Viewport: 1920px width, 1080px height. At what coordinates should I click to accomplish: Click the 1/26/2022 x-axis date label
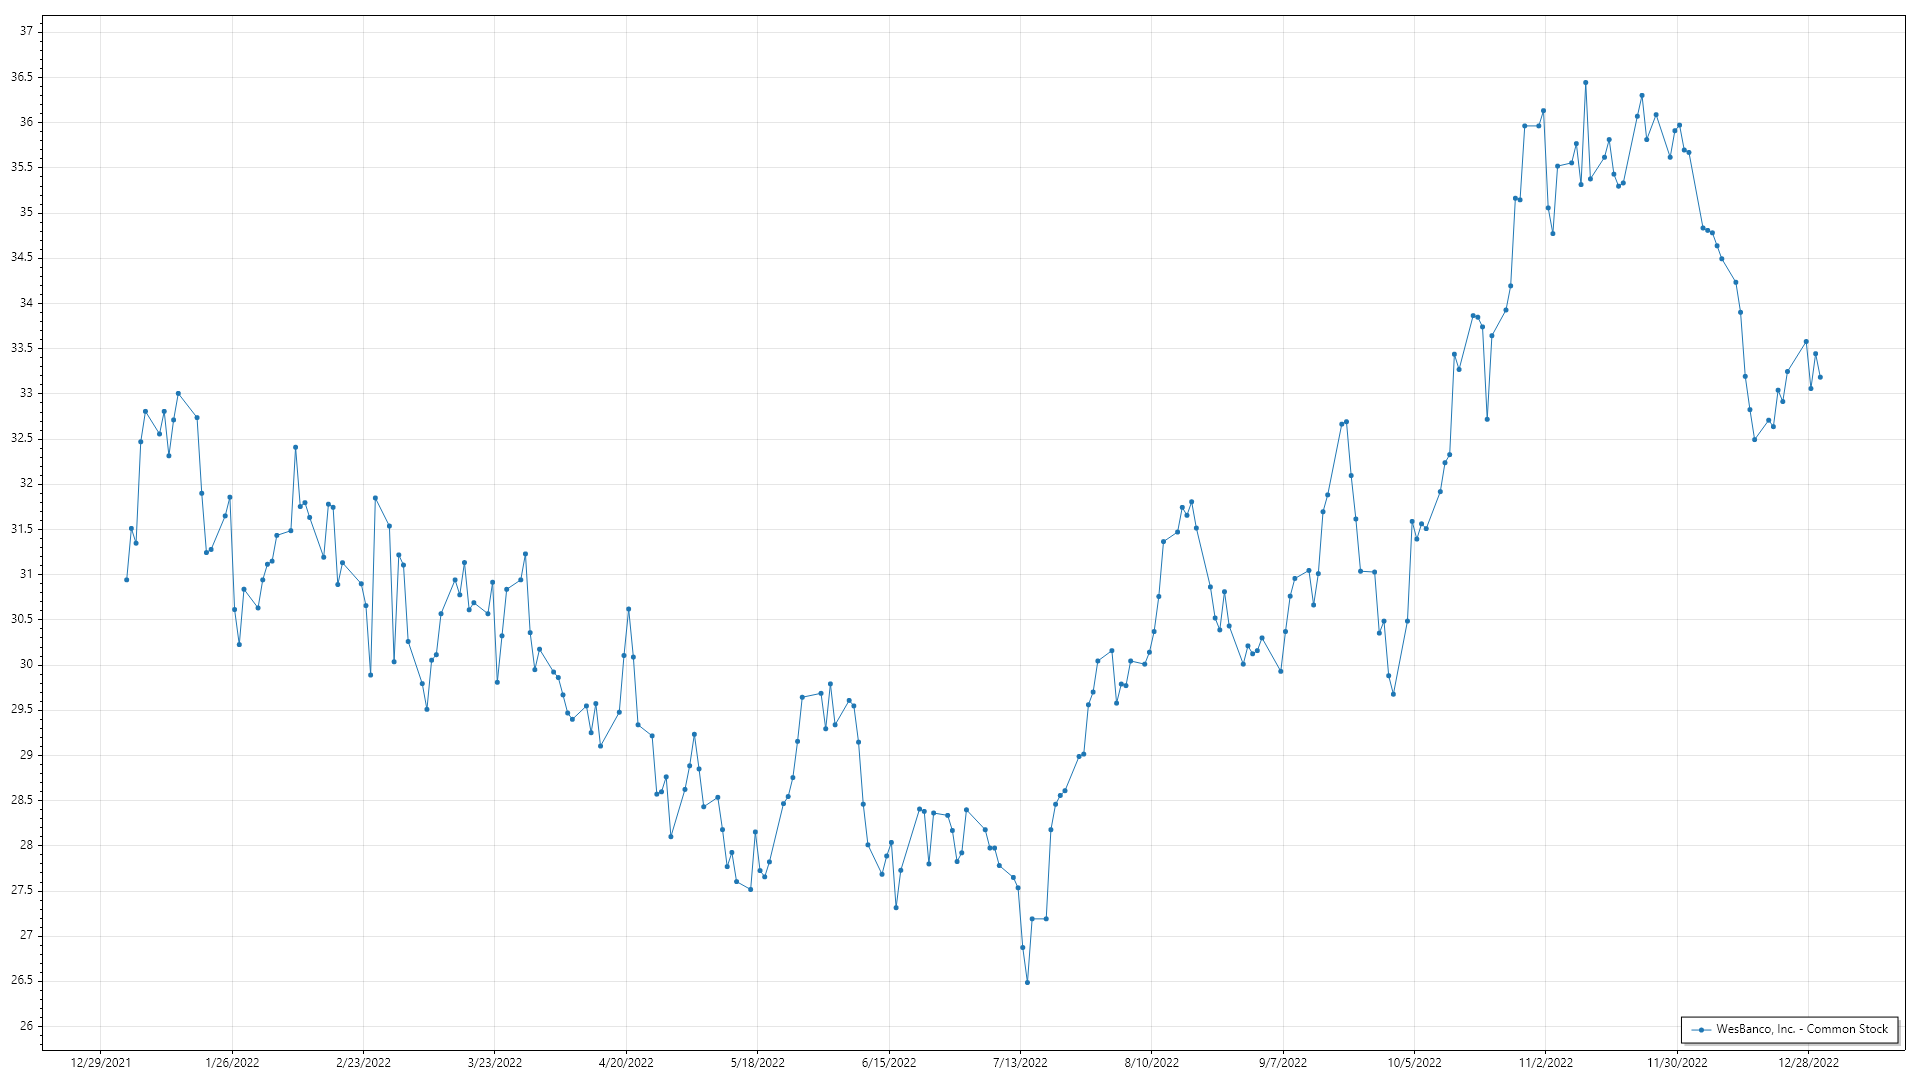pyautogui.click(x=232, y=1063)
